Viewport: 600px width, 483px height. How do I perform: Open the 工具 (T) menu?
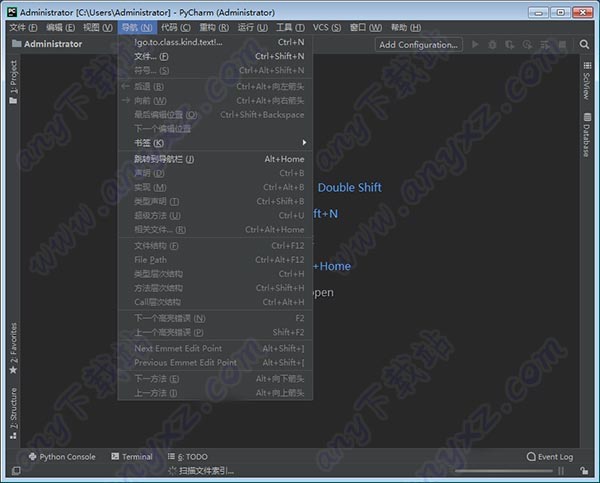coord(290,28)
